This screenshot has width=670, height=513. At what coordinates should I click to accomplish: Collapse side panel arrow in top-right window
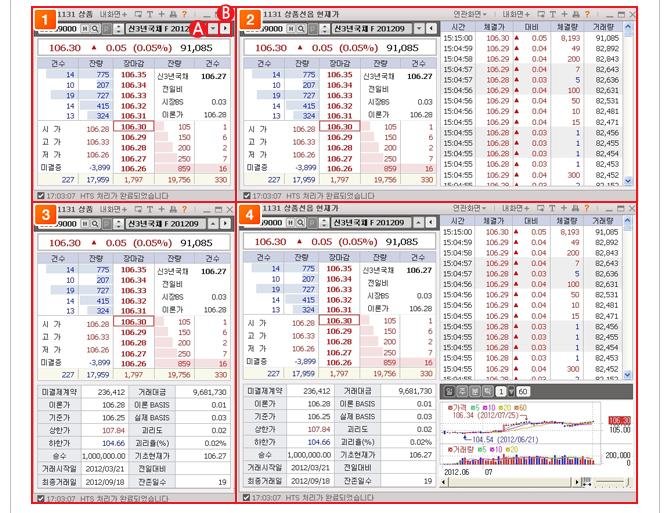(x=431, y=29)
